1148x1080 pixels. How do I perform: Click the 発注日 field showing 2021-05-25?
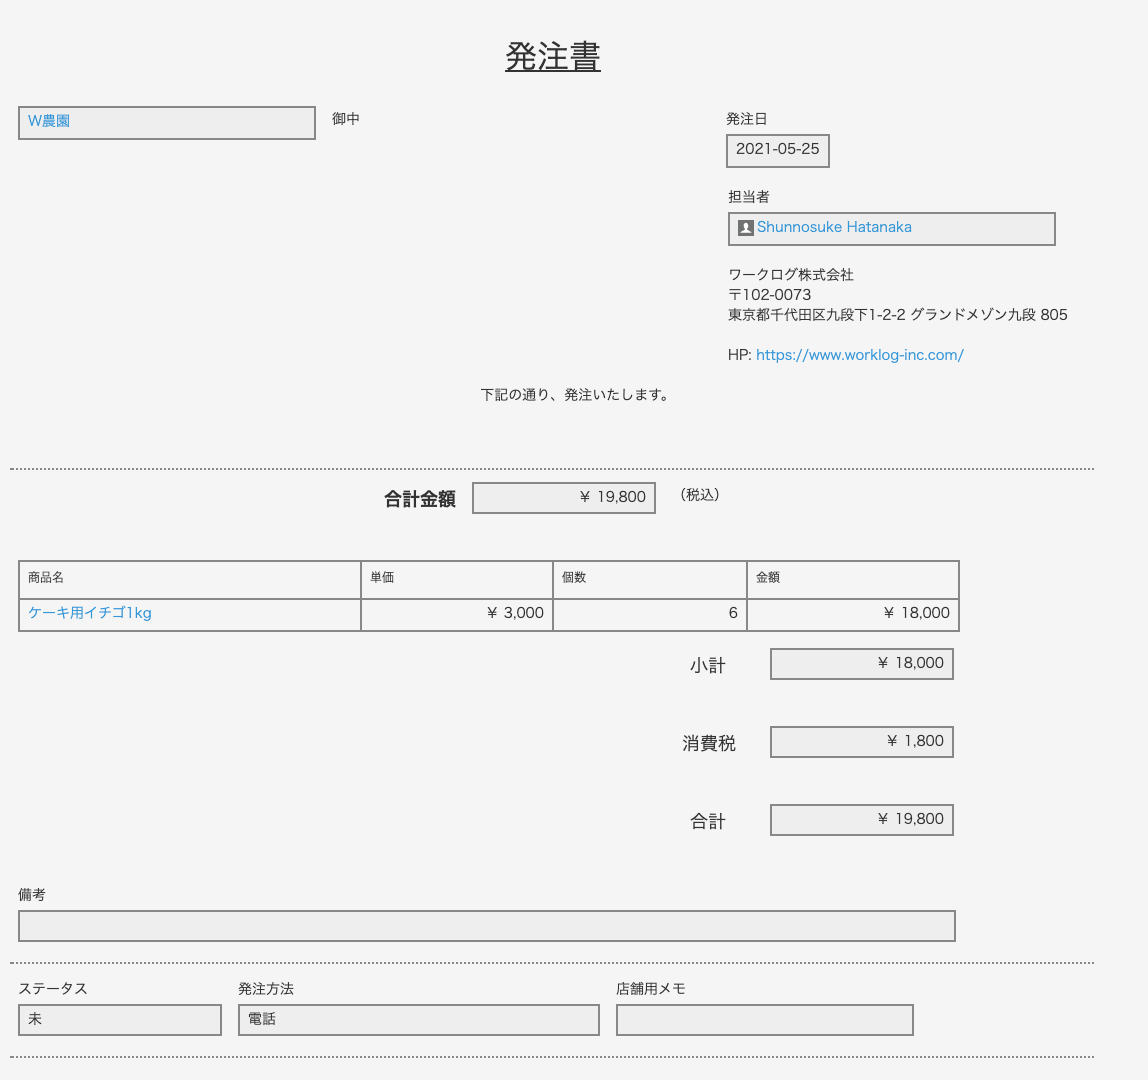click(777, 150)
